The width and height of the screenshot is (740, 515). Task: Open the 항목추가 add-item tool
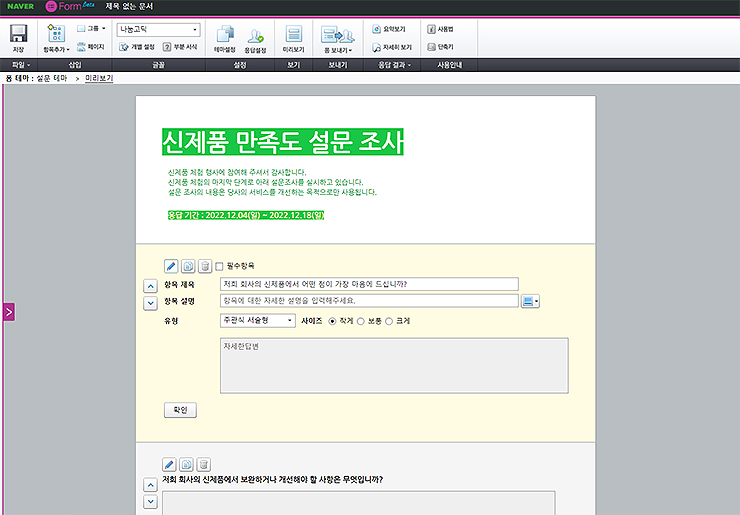point(56,38)
